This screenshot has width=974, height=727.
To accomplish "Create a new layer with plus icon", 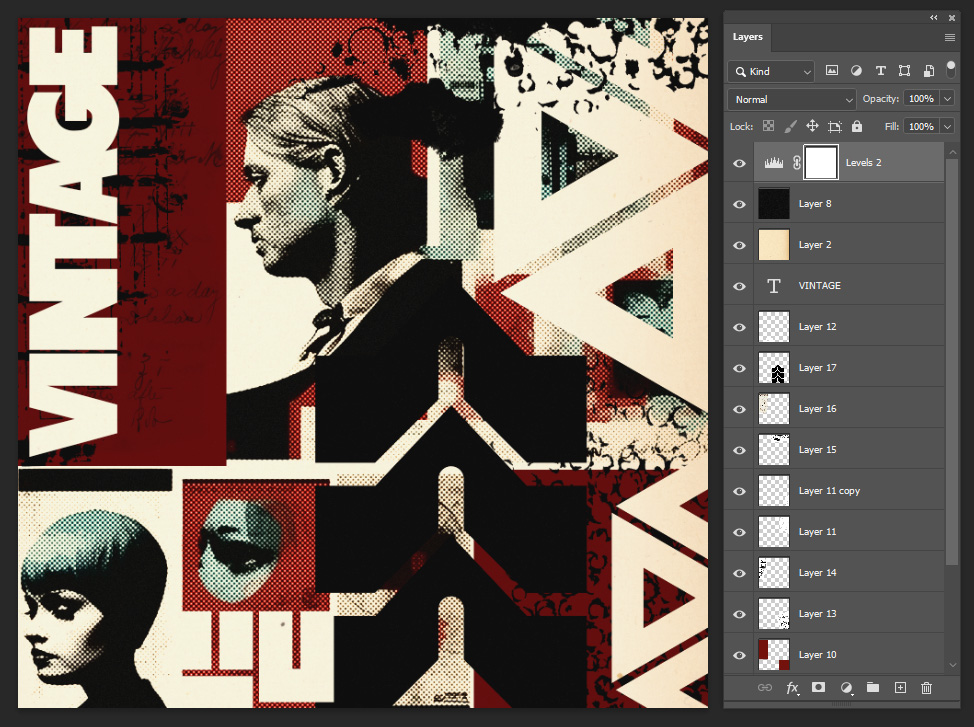I will tap(900, 688).
